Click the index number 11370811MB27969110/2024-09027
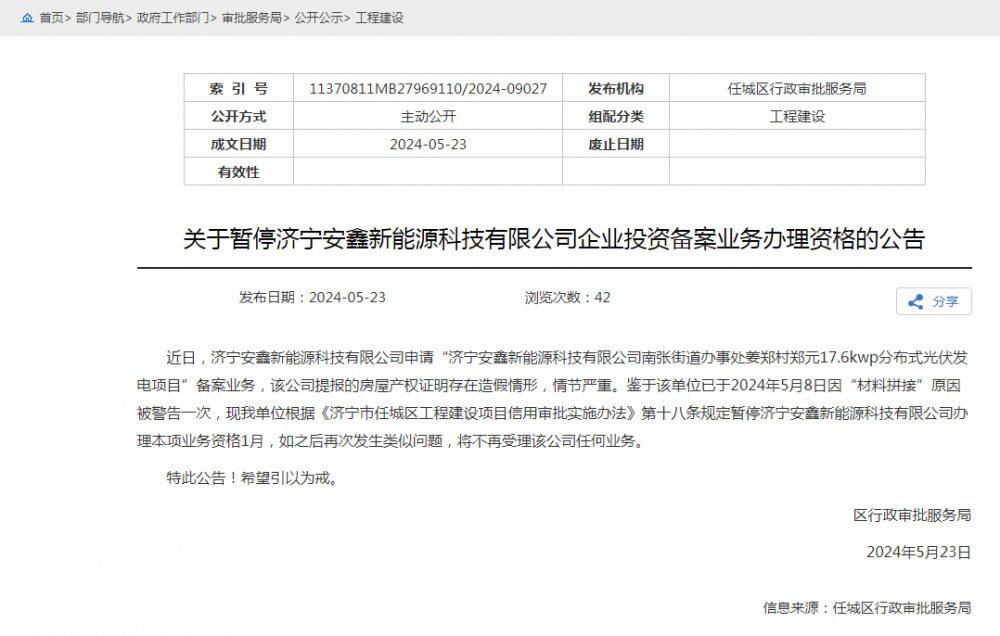 [x=428, y=88]
